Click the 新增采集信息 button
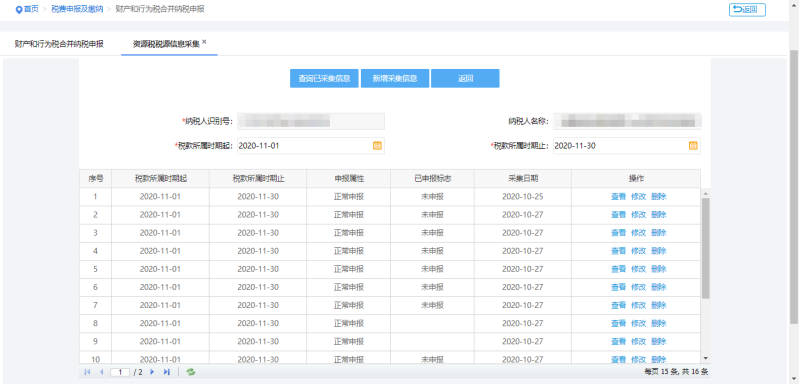 (x=395, y=78)
